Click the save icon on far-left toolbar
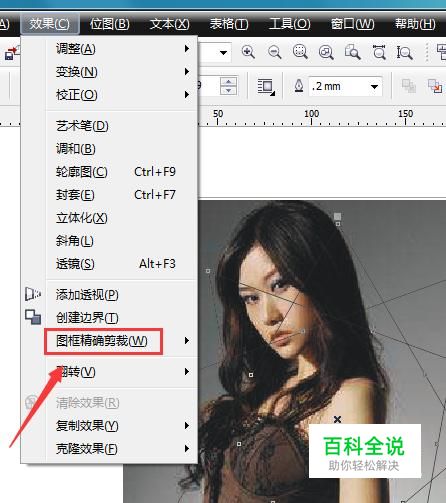 pyautogui.click(x=11, y=53)
